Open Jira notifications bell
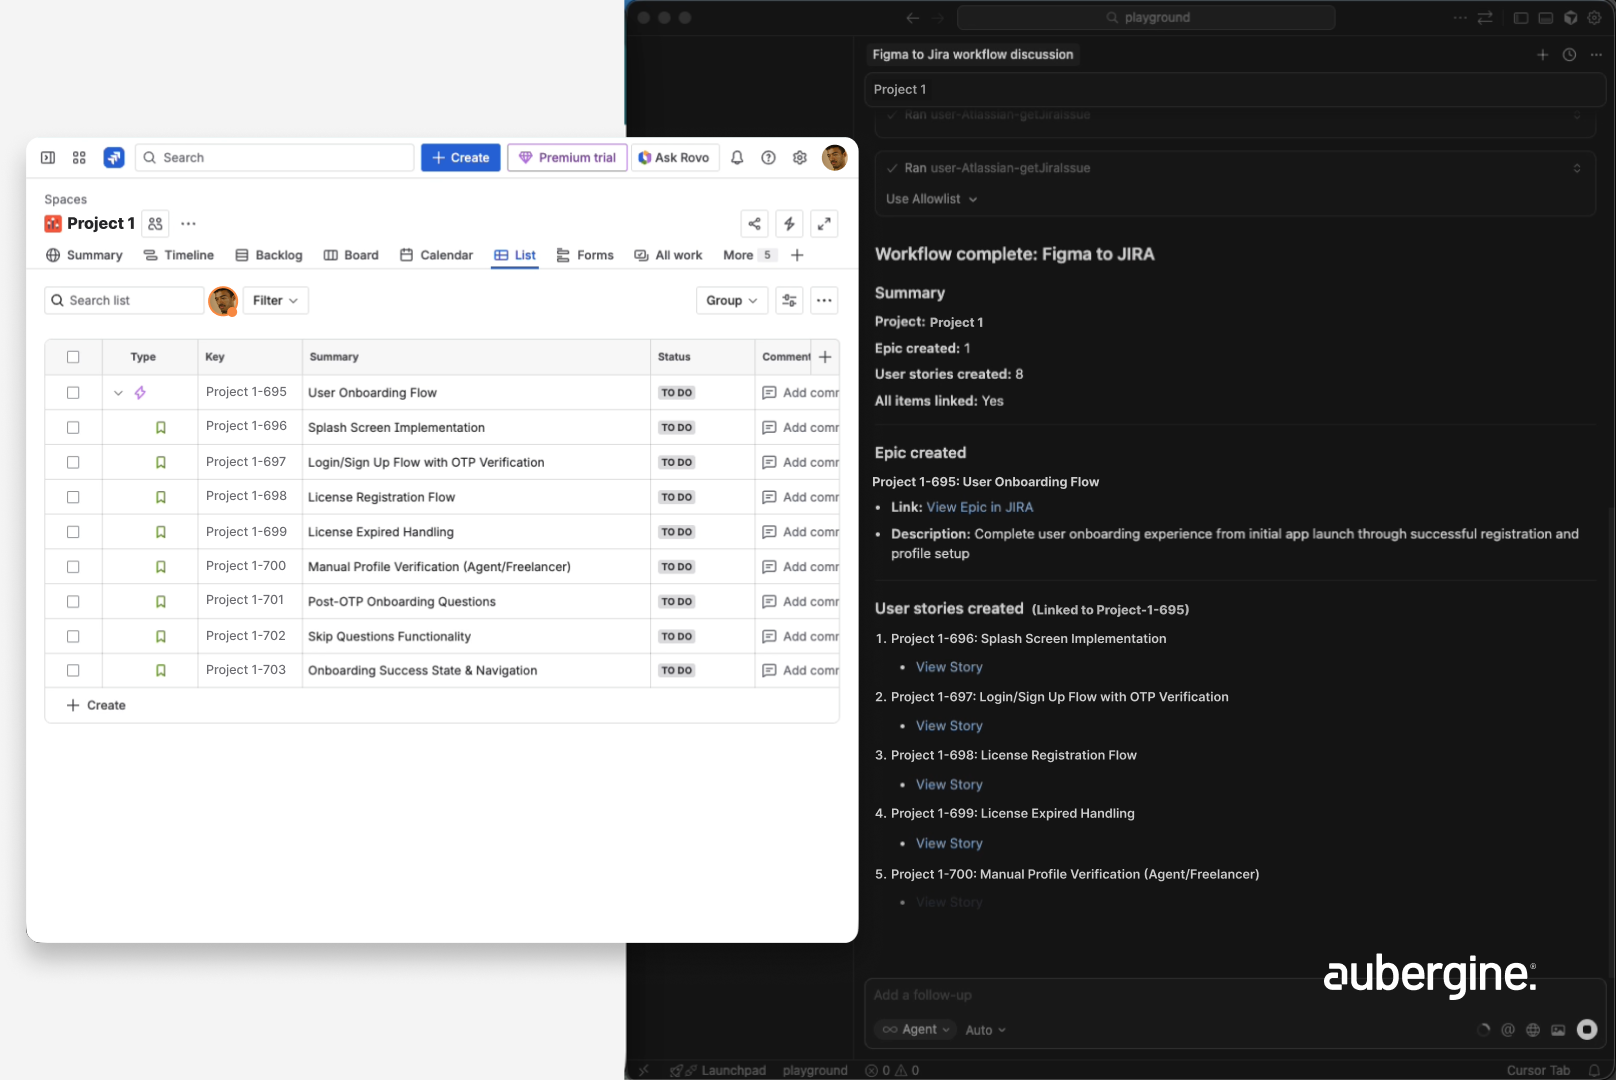Viewport: 1616px width, 1080px height. (x=737, y=158)
